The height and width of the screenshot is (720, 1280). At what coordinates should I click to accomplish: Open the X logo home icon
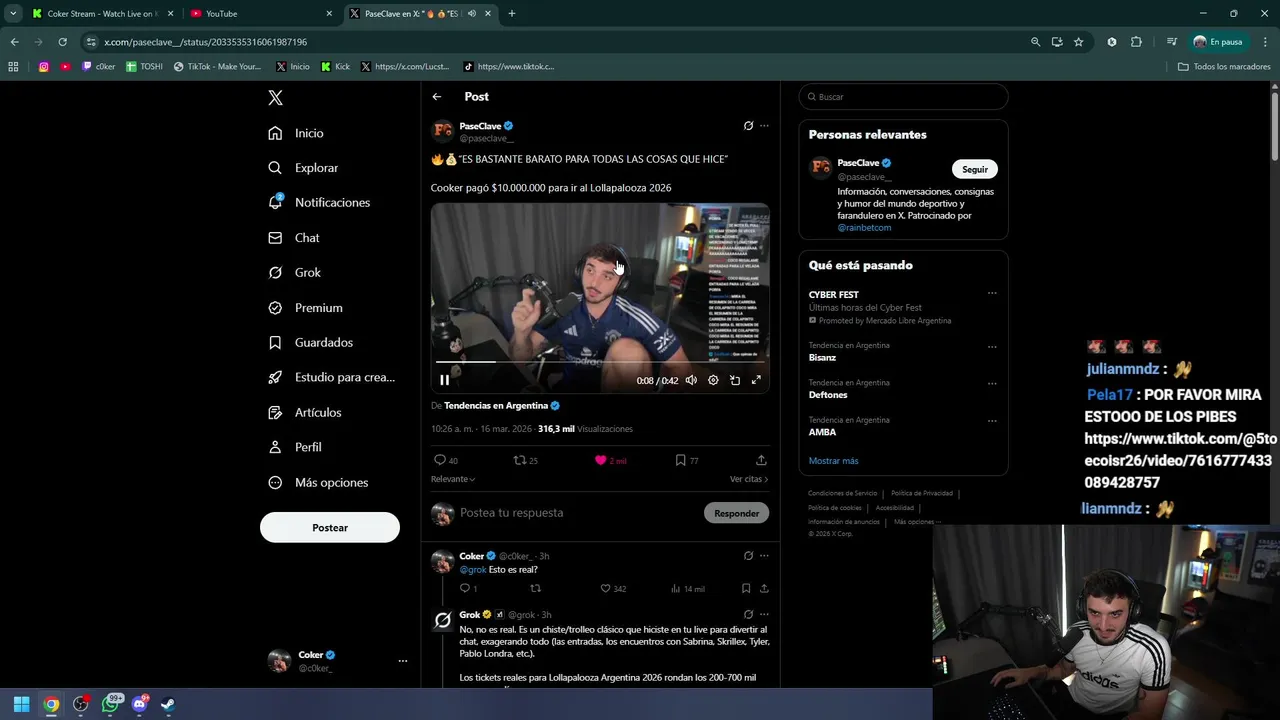click(275, 97)
